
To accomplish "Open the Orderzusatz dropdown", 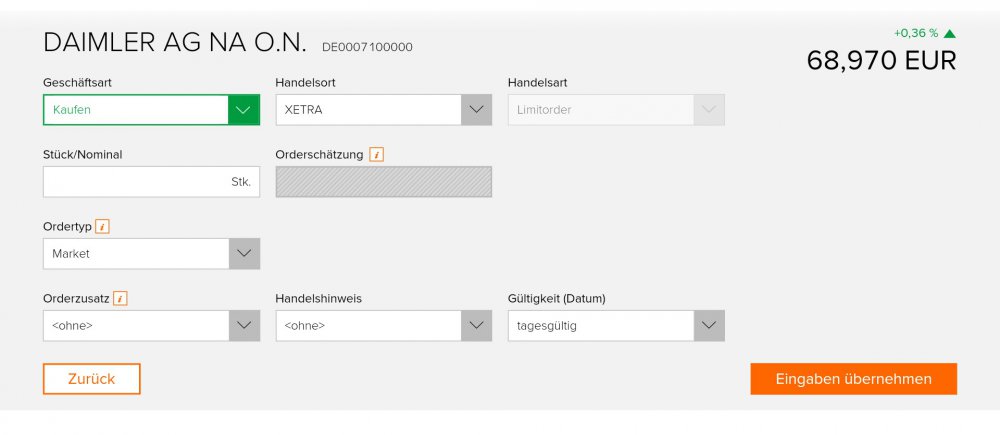I will [x=244, y=326].
